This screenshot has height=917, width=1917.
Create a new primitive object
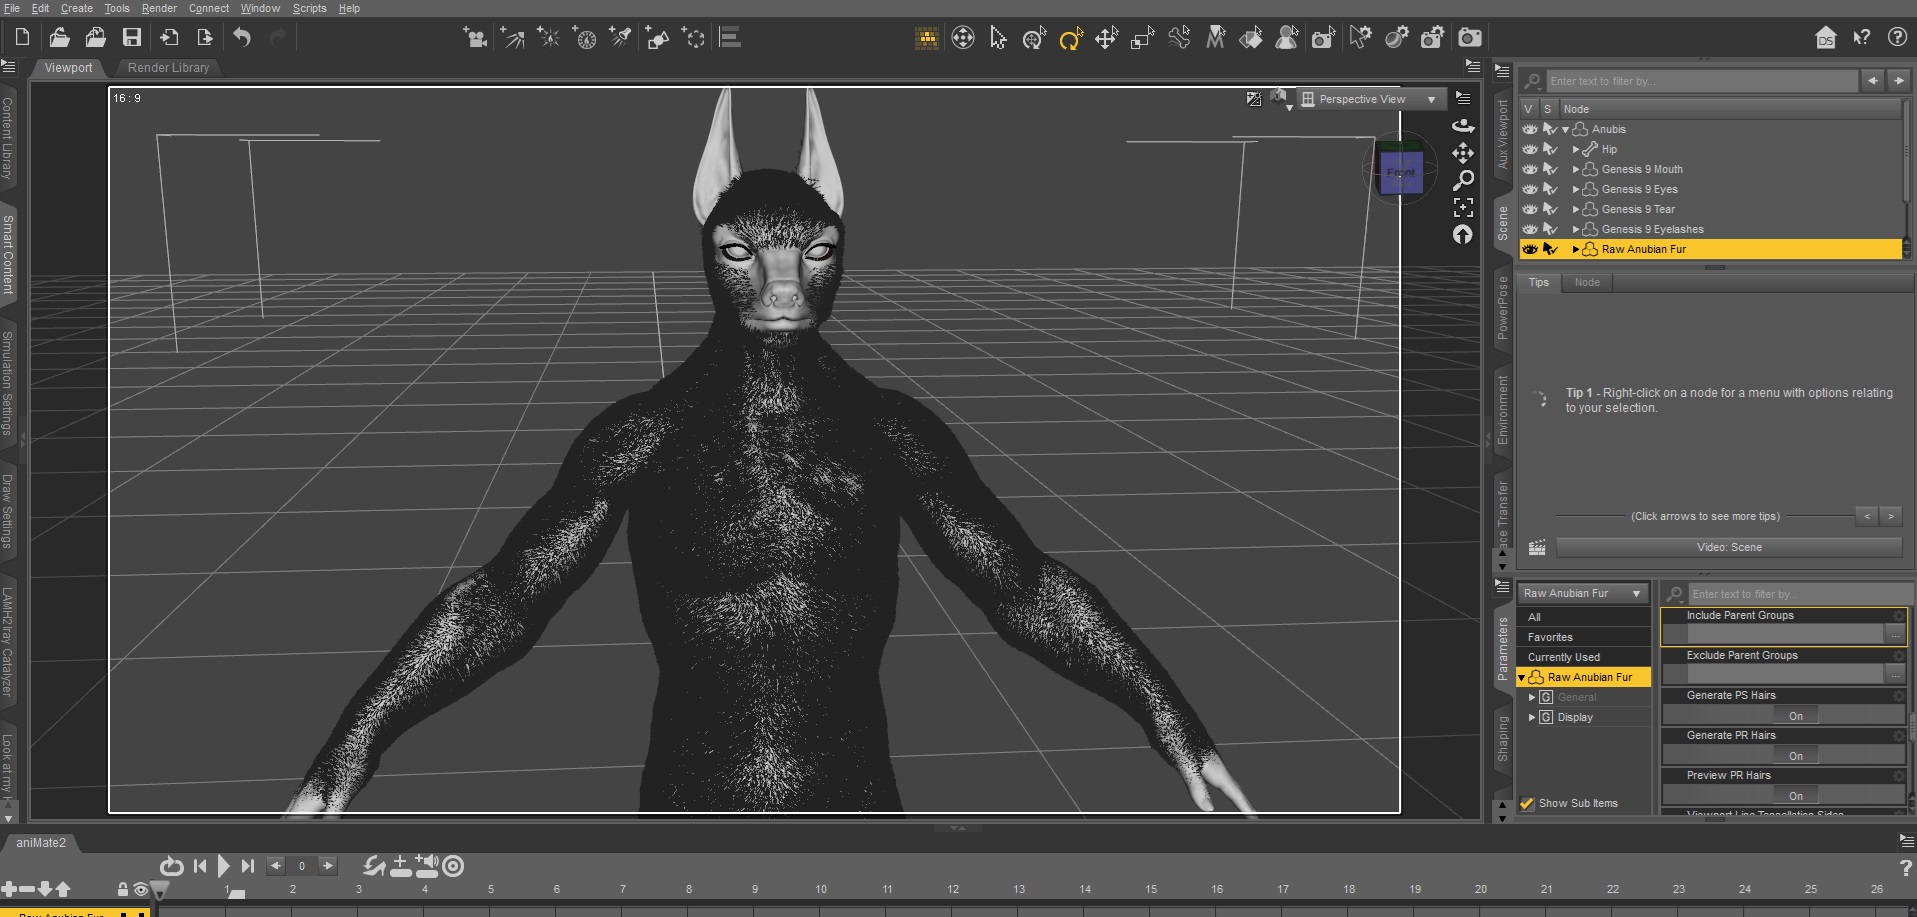[x=657, y=38]
